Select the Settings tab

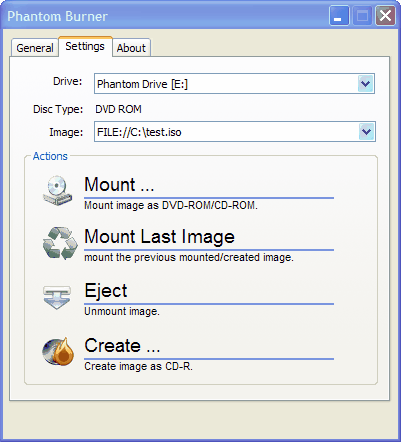point(85,46)
